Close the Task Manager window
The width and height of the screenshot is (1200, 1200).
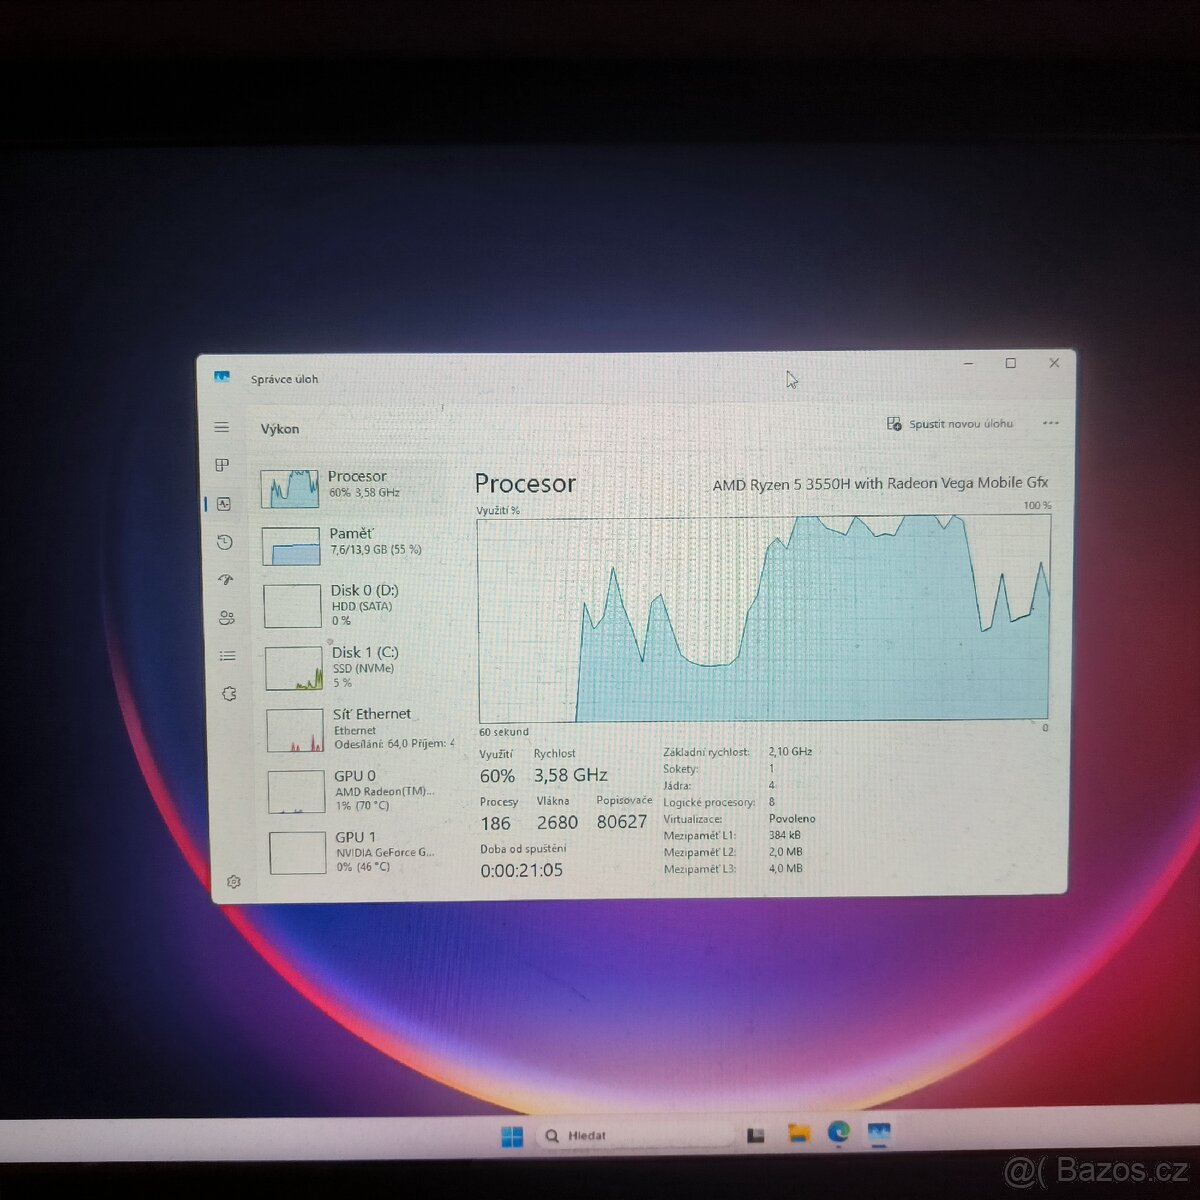pos(1054,363)
